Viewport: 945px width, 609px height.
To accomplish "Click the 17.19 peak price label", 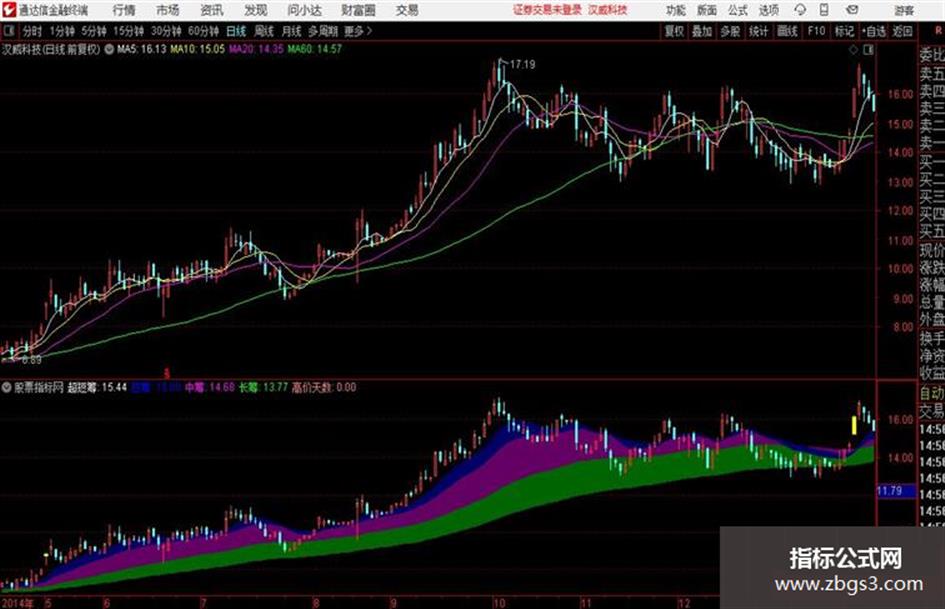I will pyautogui.click(x=523, y=64).
